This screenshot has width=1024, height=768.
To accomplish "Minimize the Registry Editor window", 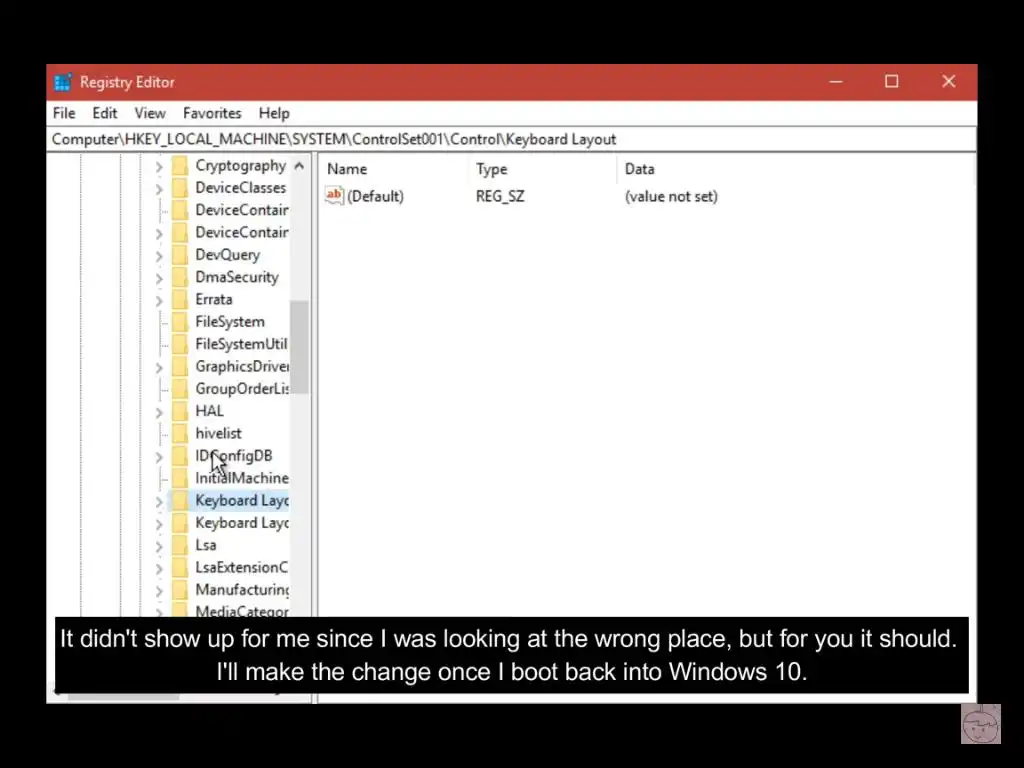I will [x=836, y=82].
